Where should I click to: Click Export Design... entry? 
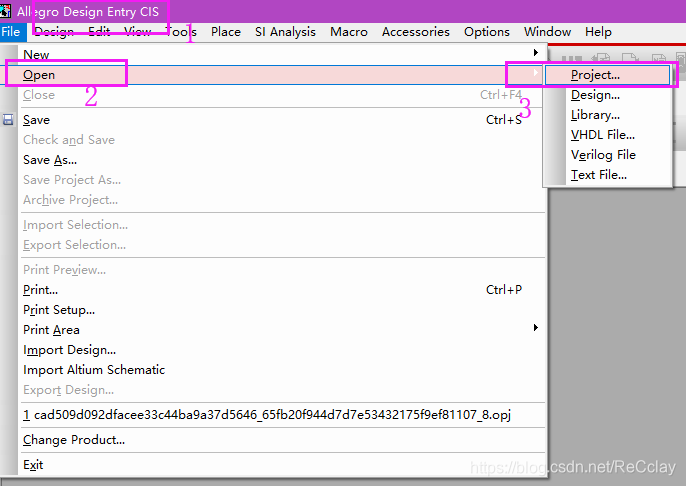click(282, 390)
